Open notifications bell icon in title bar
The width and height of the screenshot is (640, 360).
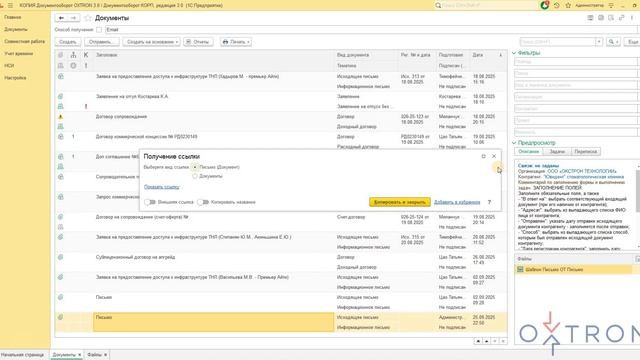coord(544,5)
